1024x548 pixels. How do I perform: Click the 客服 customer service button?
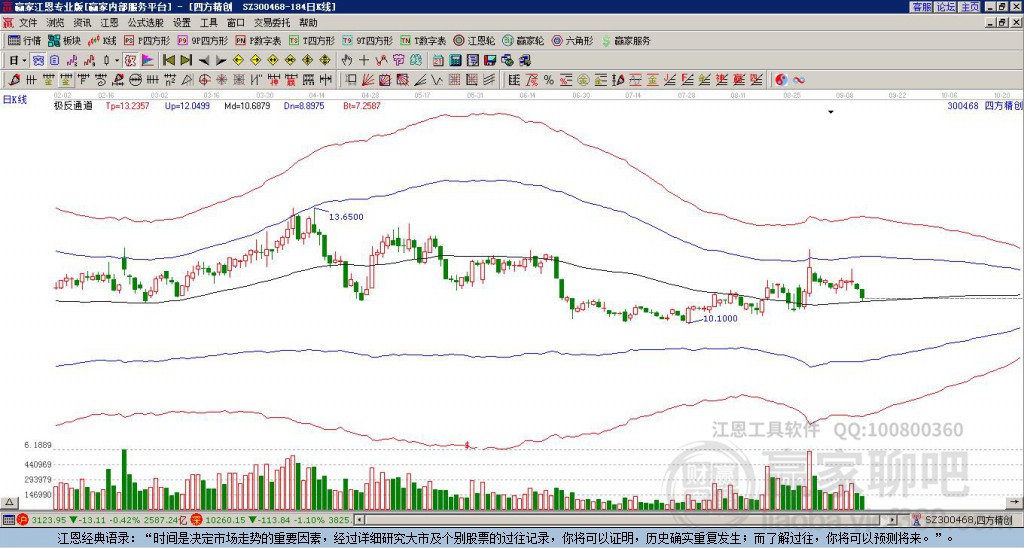click(x=921, y=7)
